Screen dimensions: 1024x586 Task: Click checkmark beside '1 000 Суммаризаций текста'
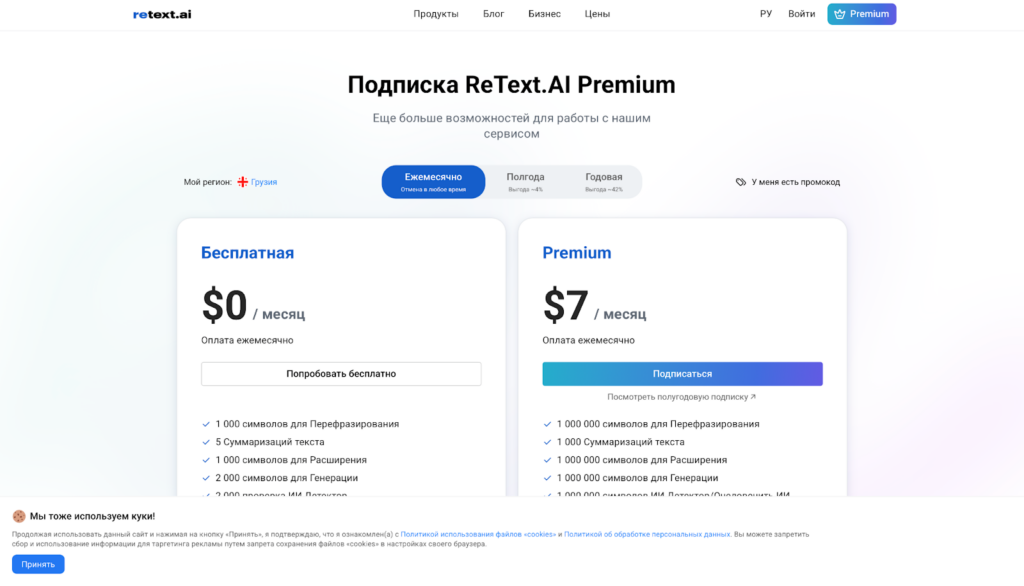point(547,442)
